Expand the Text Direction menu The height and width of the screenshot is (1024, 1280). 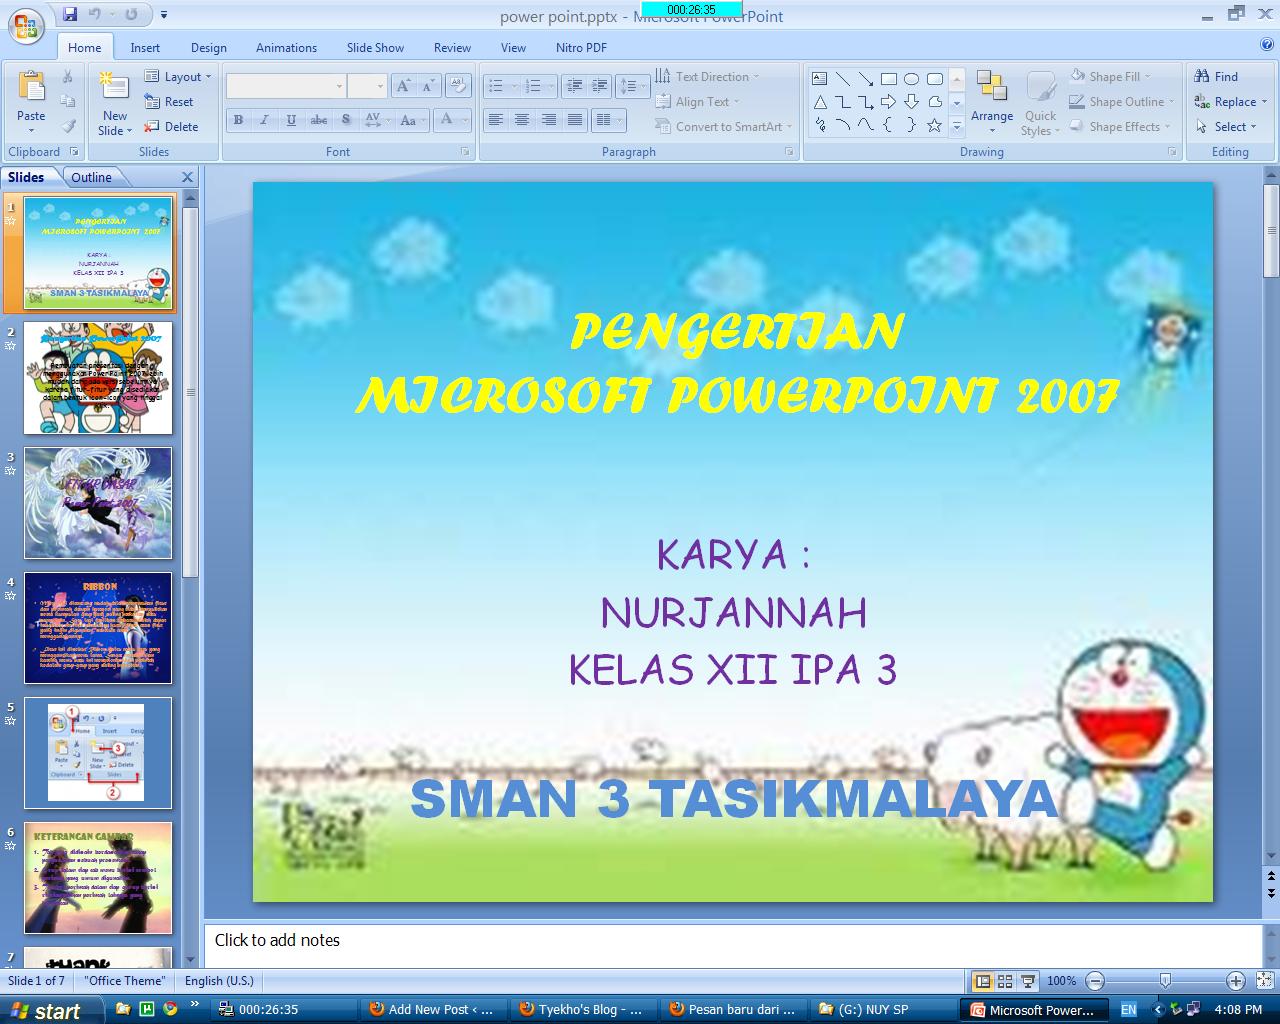(708, 77)
